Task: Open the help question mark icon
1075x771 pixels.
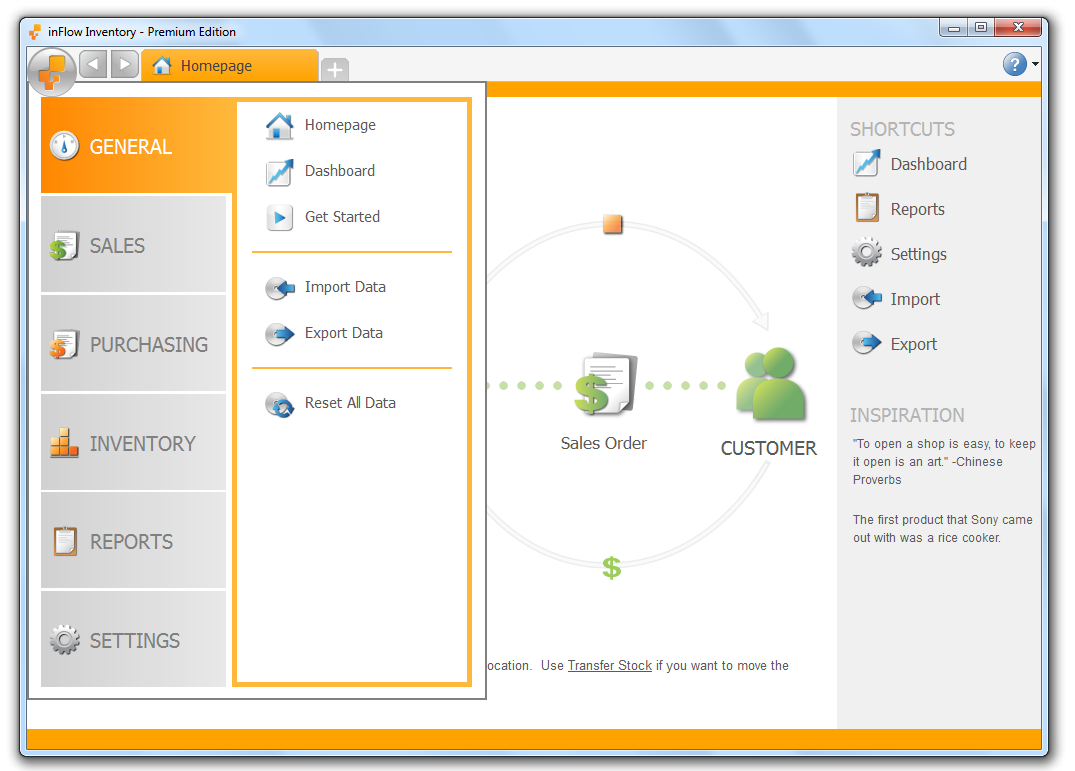Action: click(x=1014, y=64)
